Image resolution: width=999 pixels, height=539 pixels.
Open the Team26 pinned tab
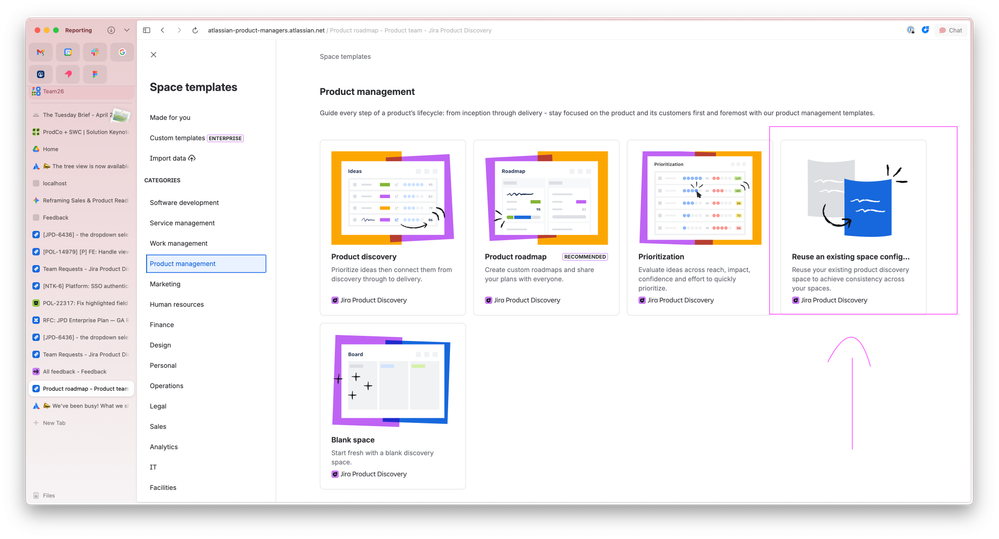point(82,91)
